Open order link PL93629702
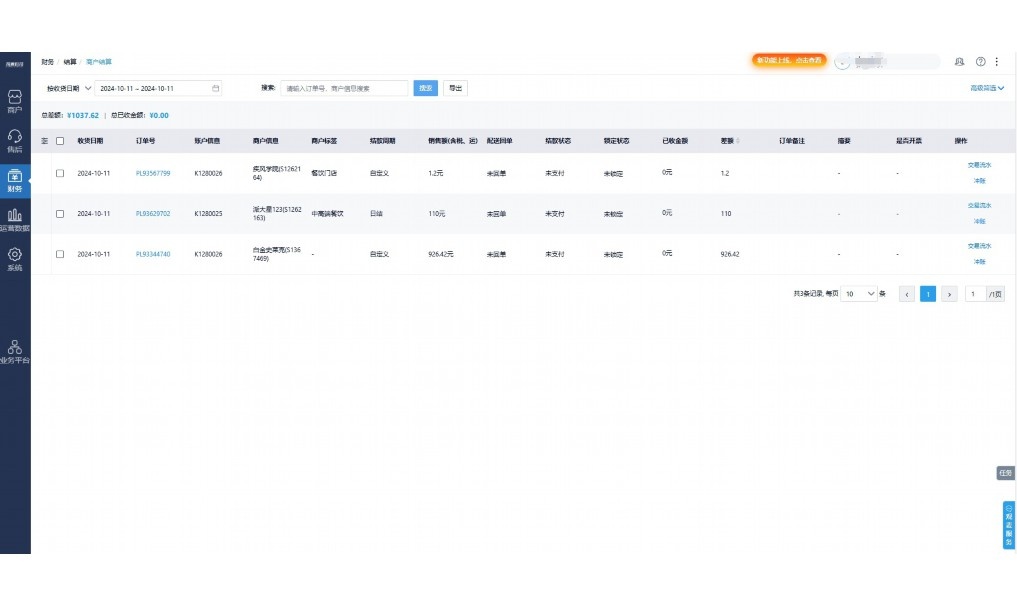 [x=153, y=214]
